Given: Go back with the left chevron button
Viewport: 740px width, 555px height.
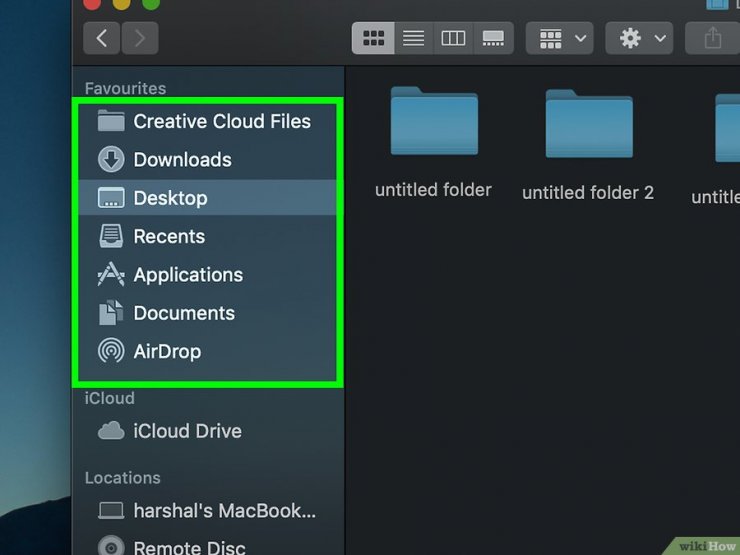Looking at the screenshot, I should point(101,38).
